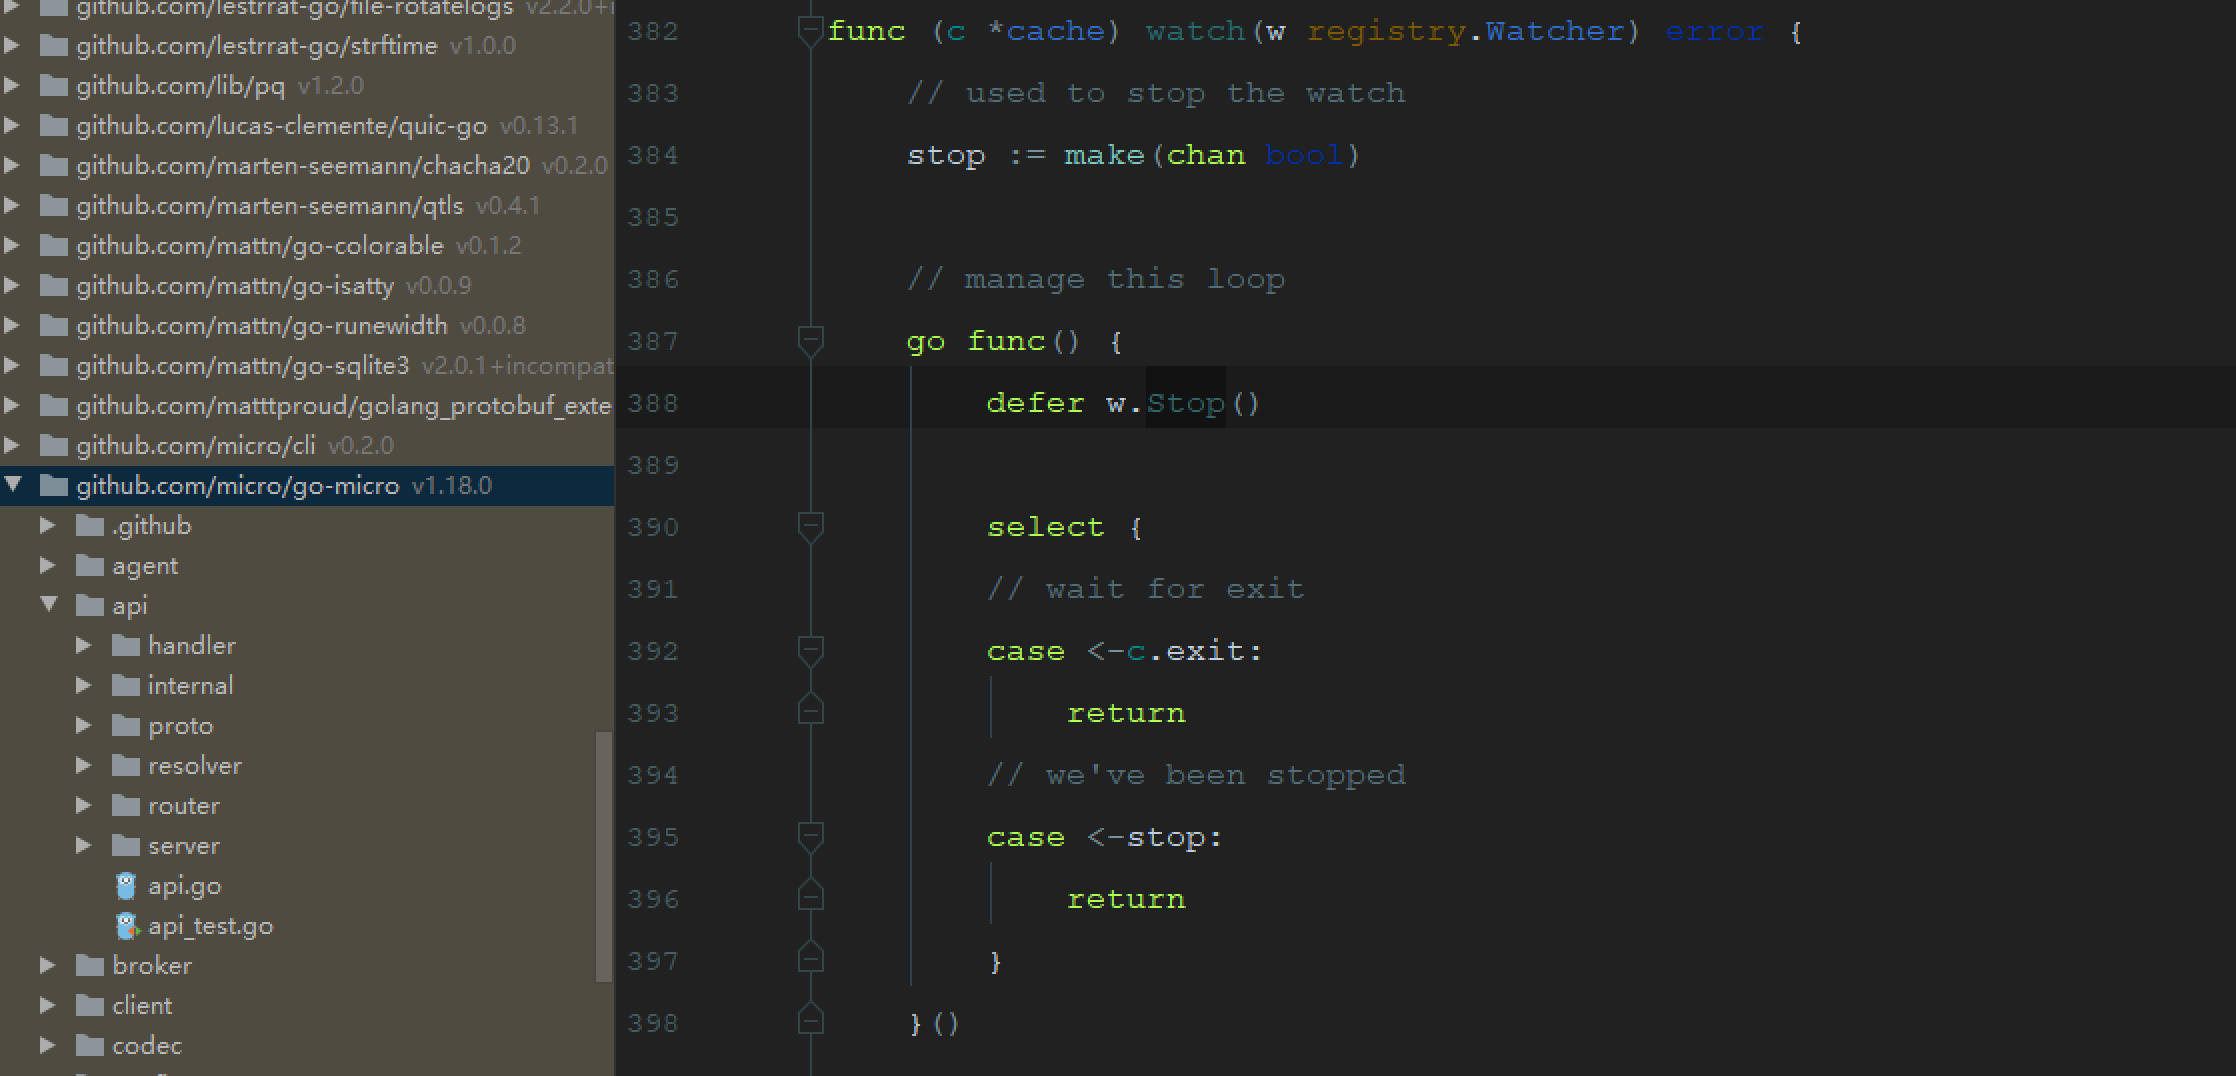Click the Stop method call on line 388
The width and height of the screenshot is (2236, 1076).
(1185, 403)
